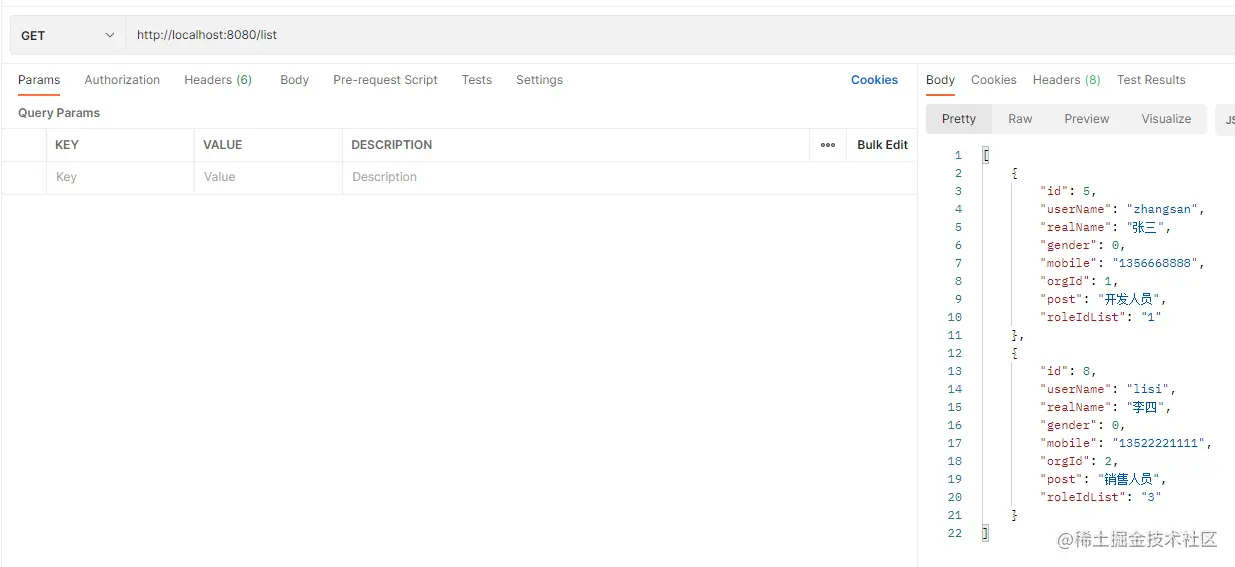Click the mobile value "1356668888"
The height and width of the screenshot is (567, 1235).
point(1154,263)
